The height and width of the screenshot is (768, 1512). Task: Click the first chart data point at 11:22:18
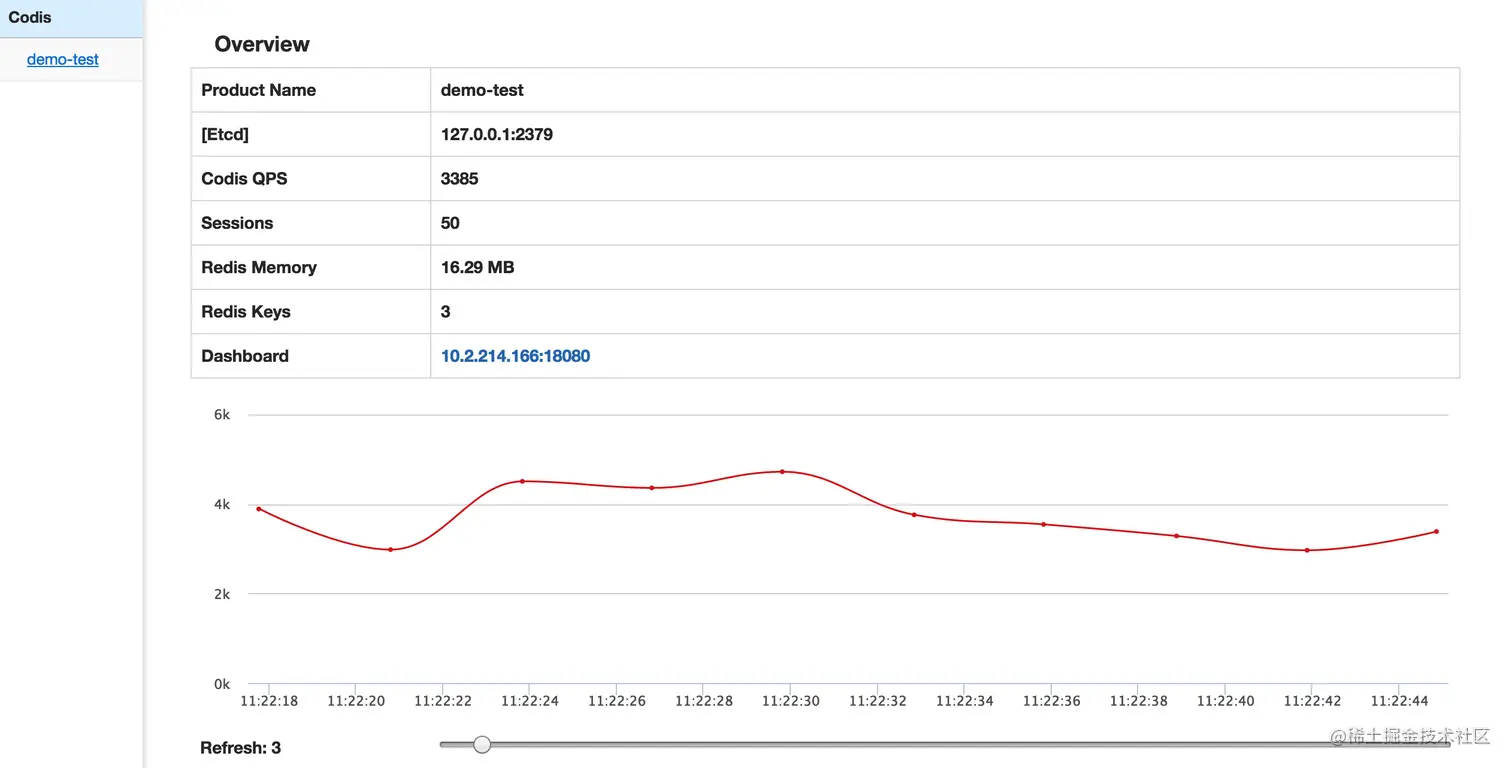[x=259, y=509]
